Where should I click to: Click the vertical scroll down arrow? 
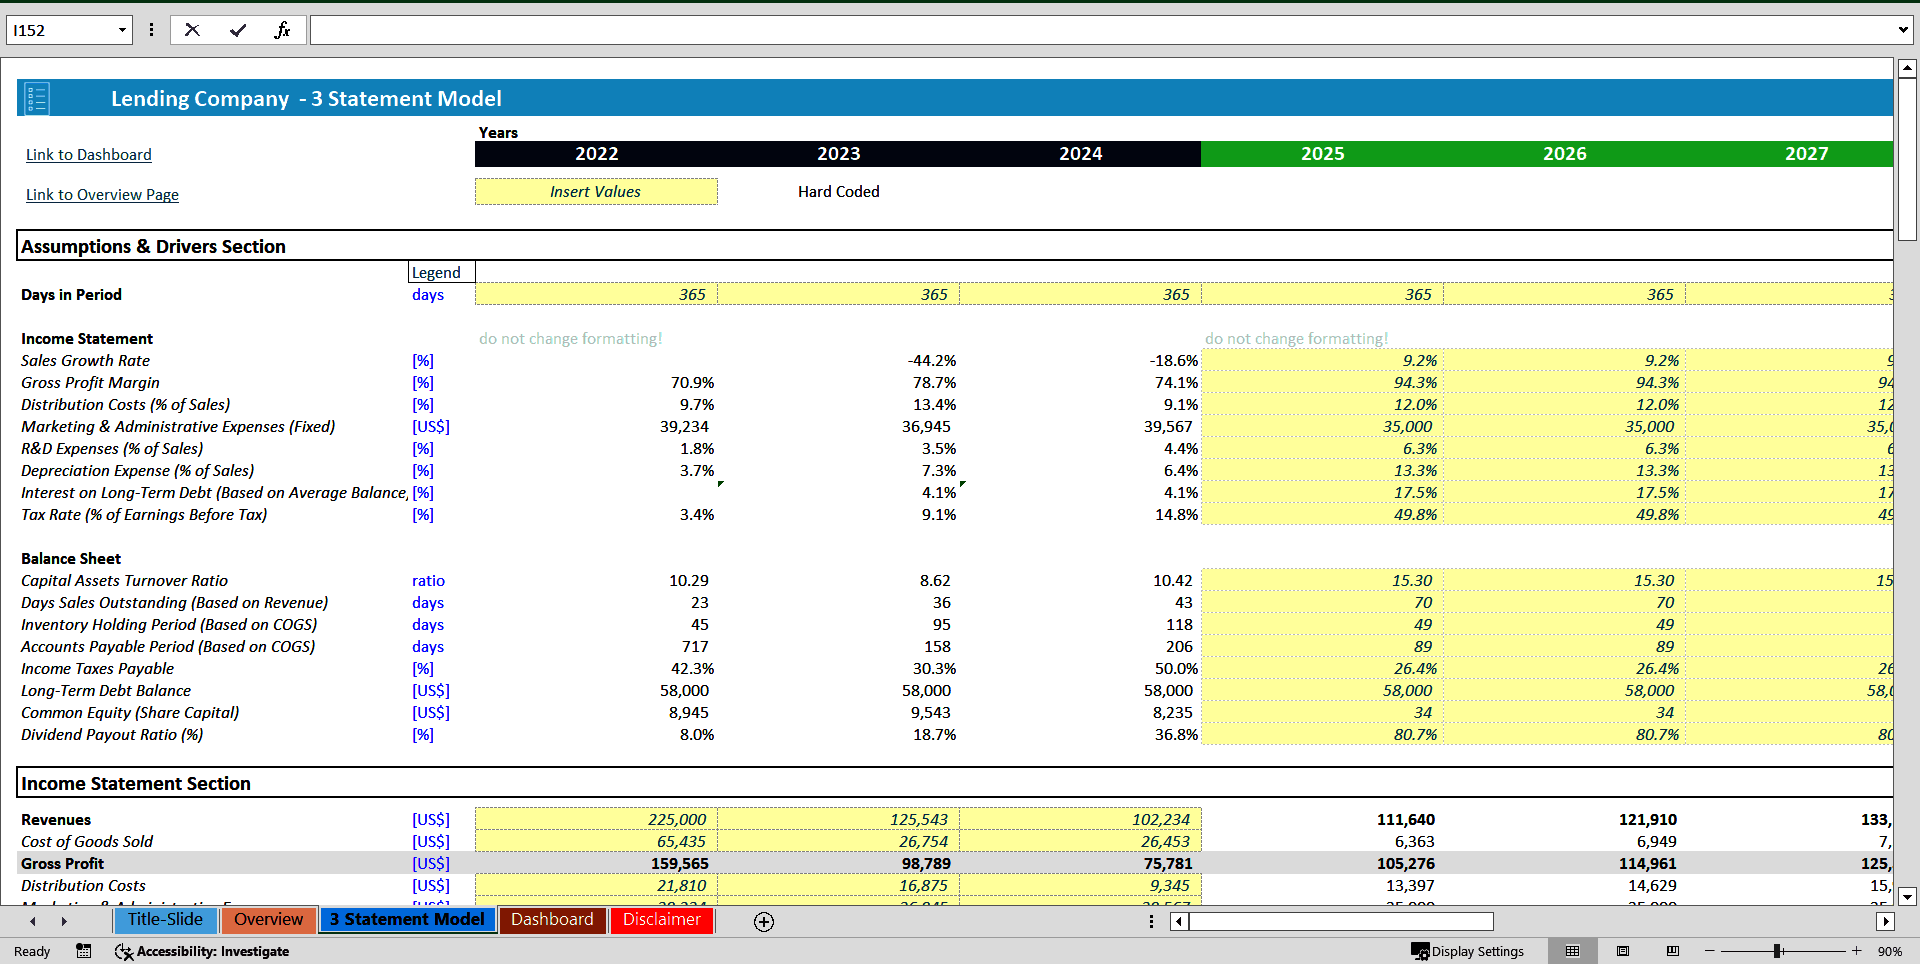1907,896
